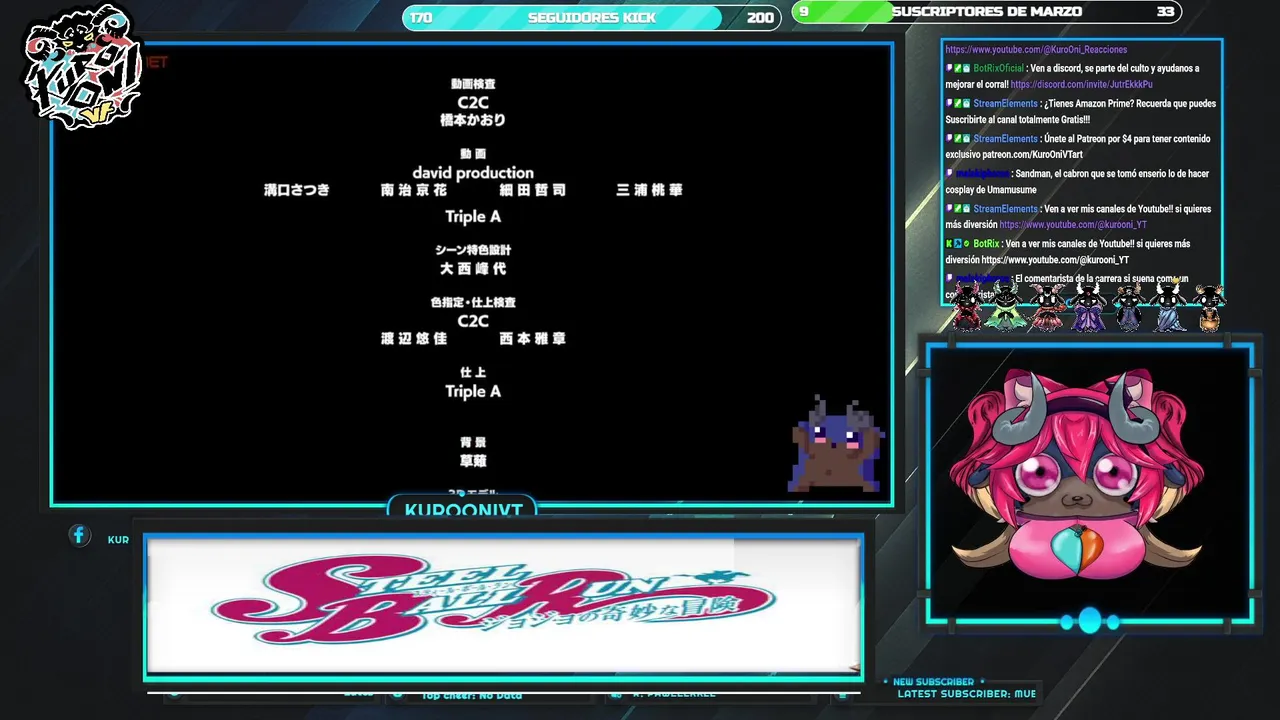The width and height of the screenshot is (1280, 720).
Task: Click the subscriber goal value 33
Action: (x=1165, y=12)
